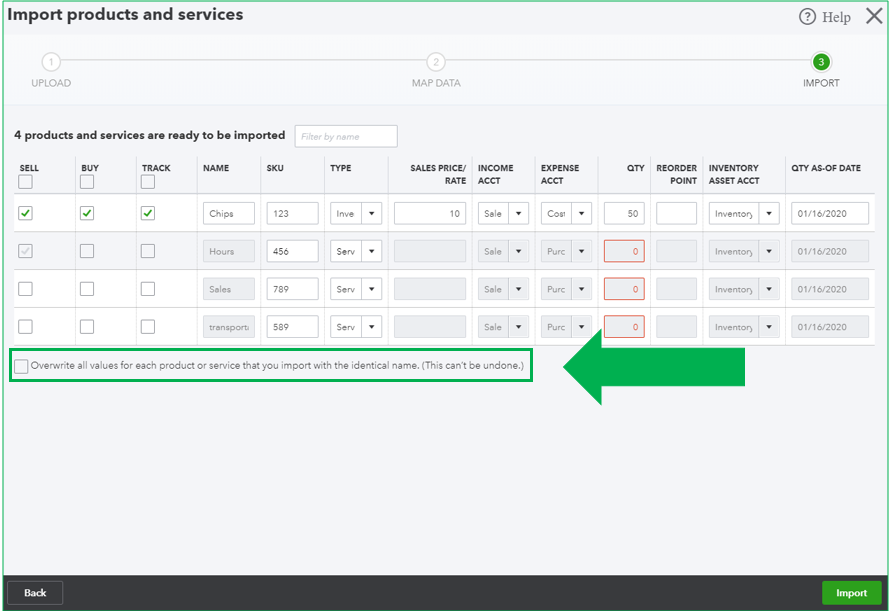Click the green Import button

(851, 593)
